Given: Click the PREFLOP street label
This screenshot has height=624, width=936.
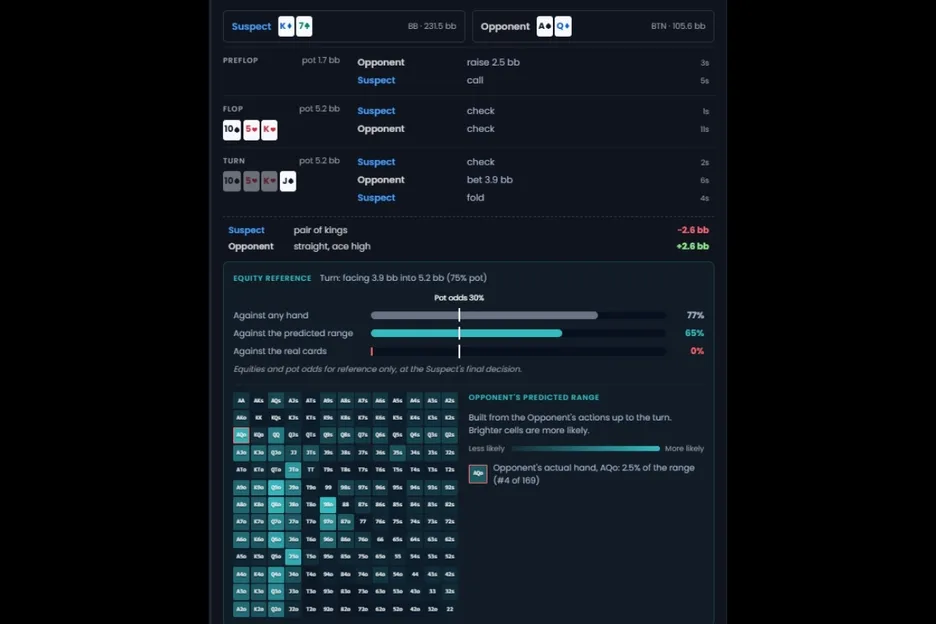Looking at the screenshot, I should coord(241,60).
